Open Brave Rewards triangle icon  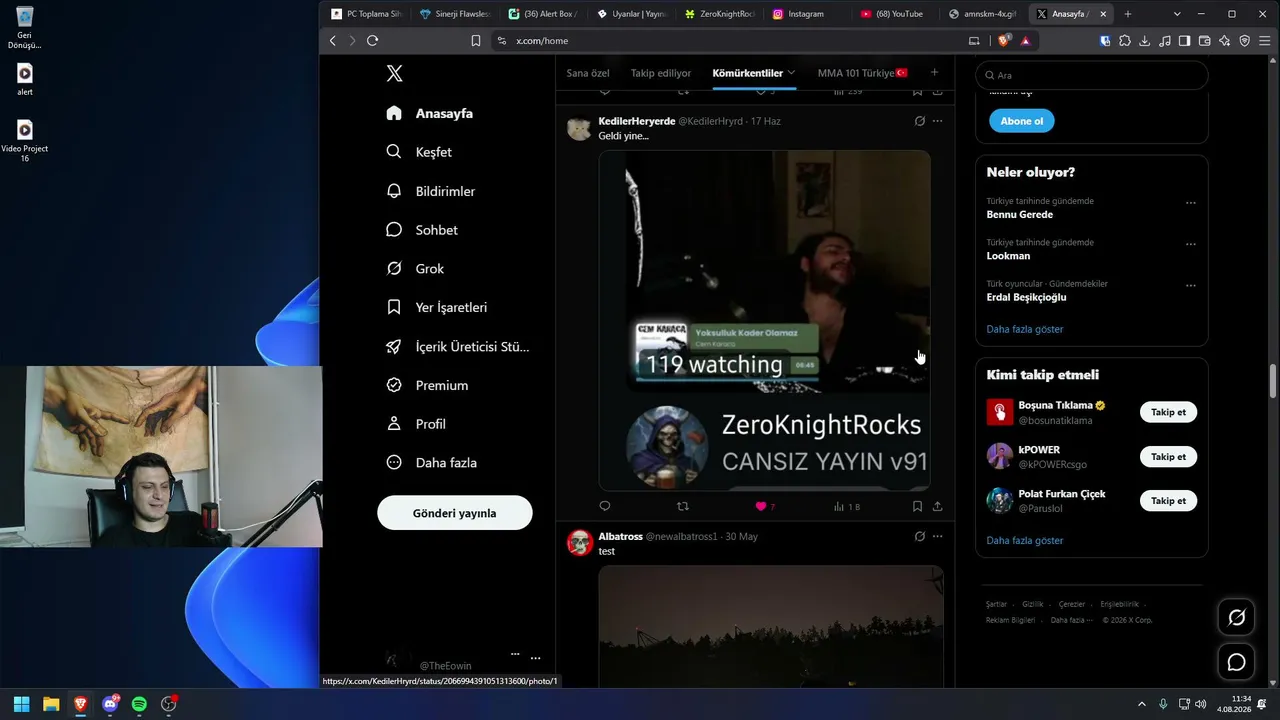[1025, 41]
